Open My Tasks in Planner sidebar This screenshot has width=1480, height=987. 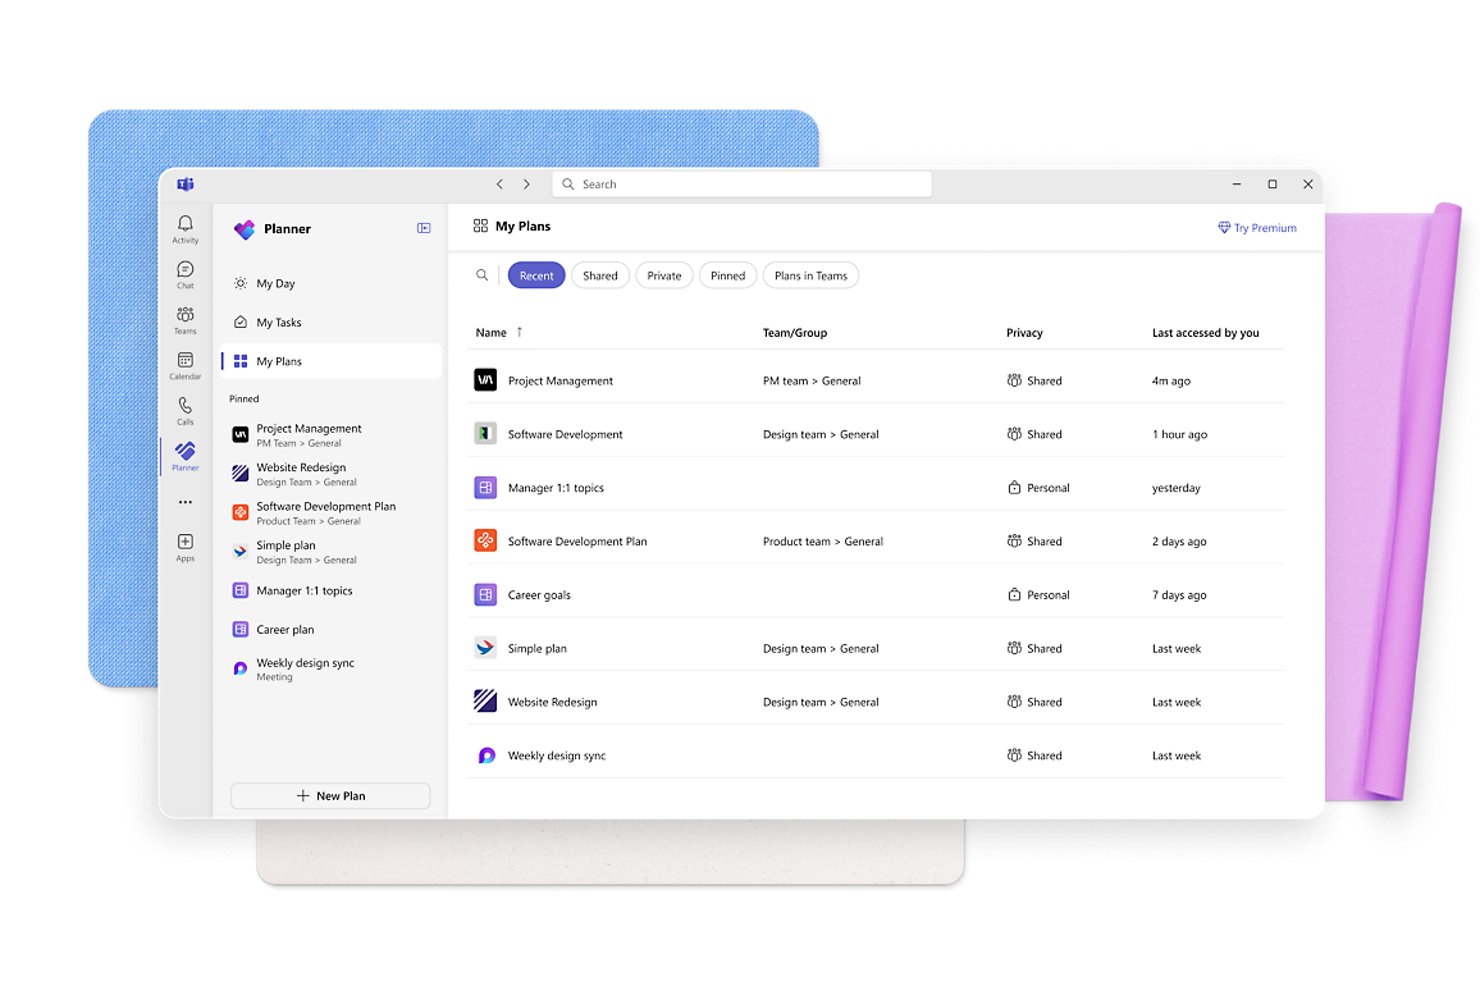[330, 322]
